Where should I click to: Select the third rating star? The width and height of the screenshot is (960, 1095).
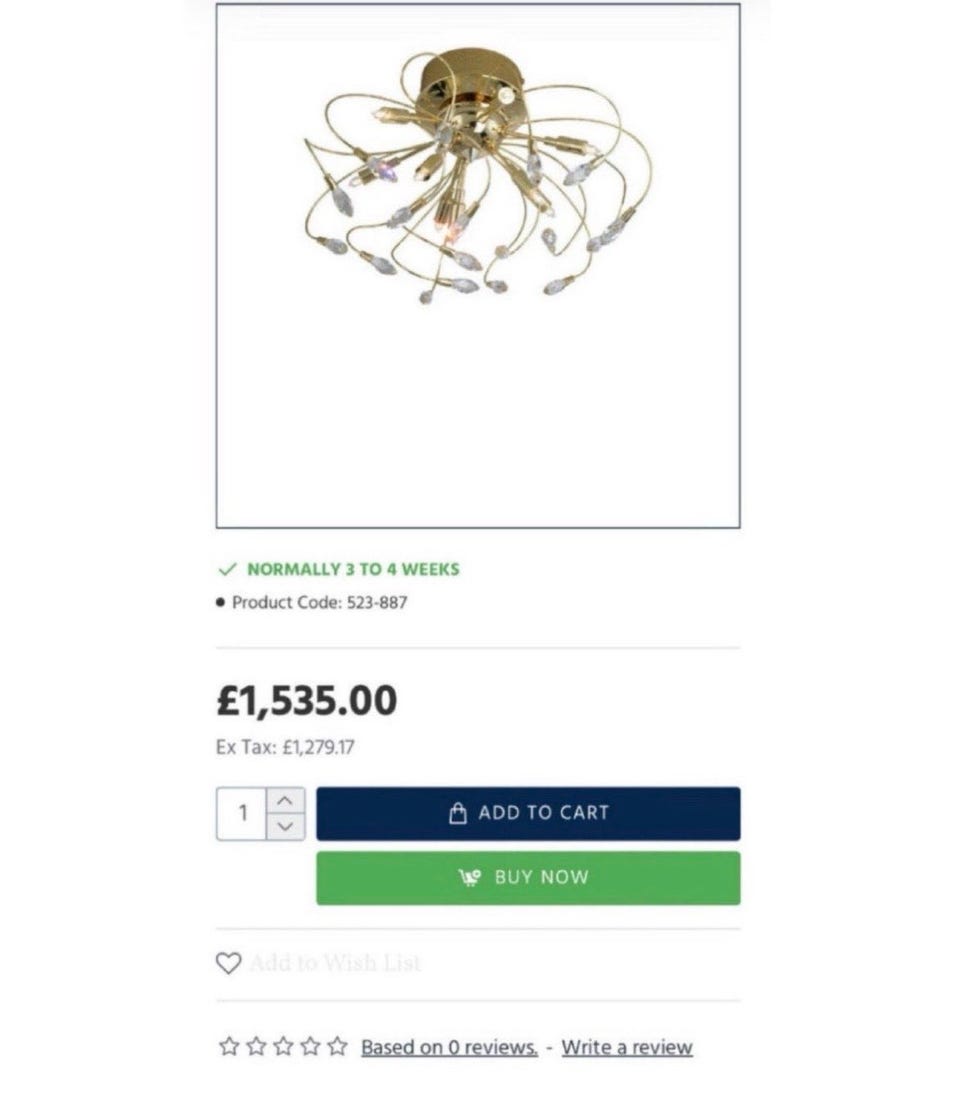click(x=283, y=1046)
